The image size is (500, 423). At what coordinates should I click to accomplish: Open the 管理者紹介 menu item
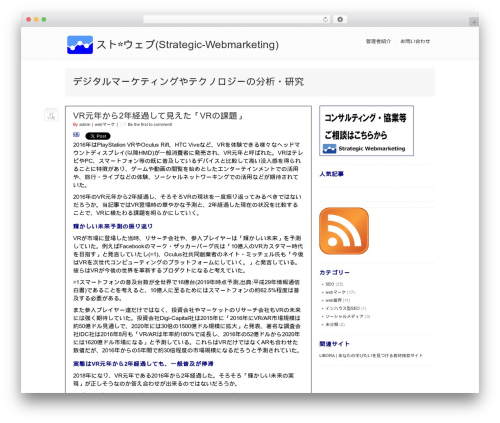[378, 41]
